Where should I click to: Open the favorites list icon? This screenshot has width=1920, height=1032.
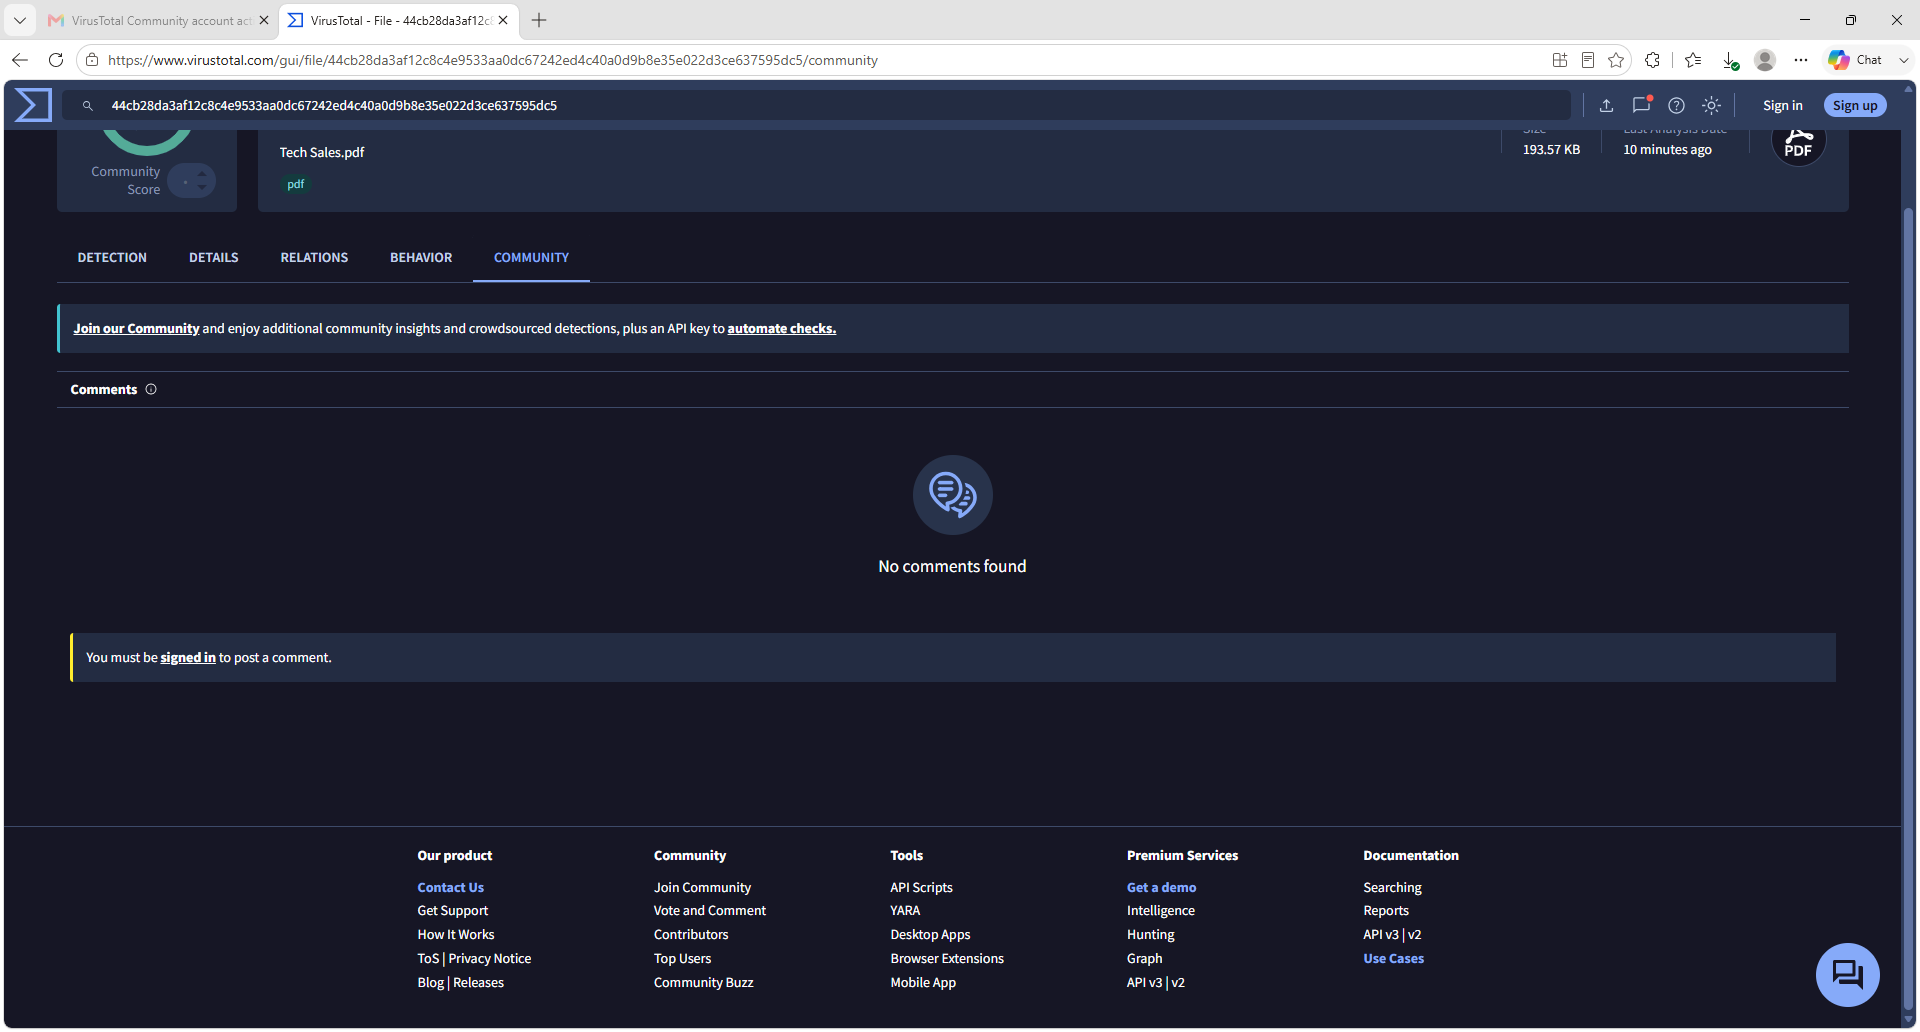[x=1693, y=60]
